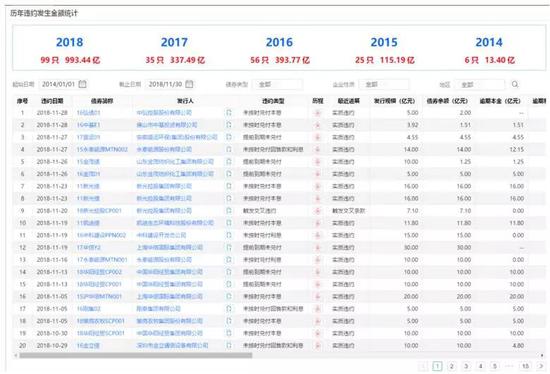The height and width of the screenshot is (374, 550).
Task: Open the issuer link in row 12
Action: (x=170, y=247)
